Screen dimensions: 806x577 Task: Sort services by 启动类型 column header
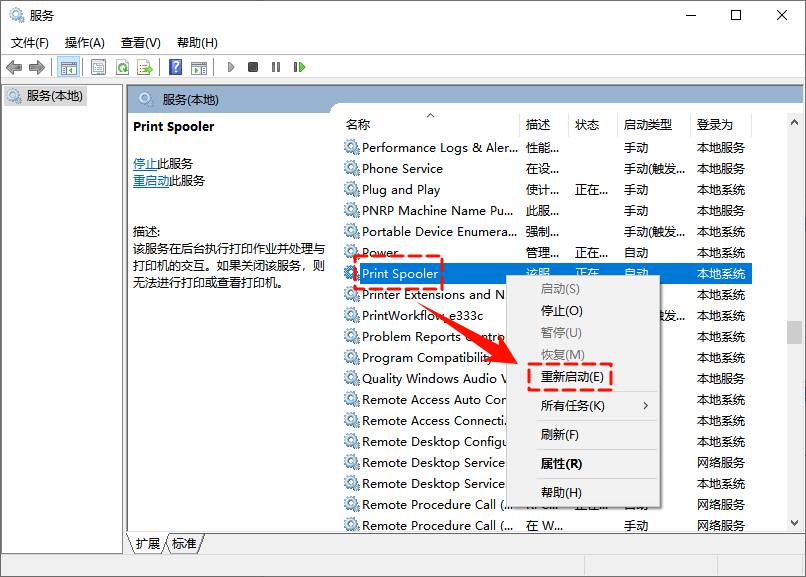click(648, 125)
